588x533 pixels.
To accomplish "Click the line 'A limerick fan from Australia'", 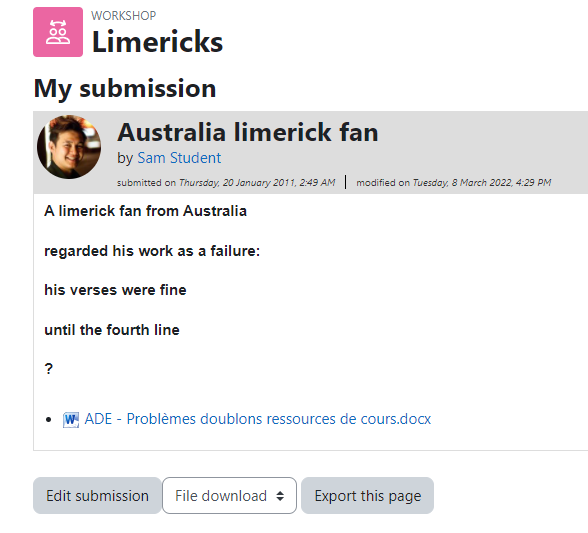I will [x=146, y=211].
